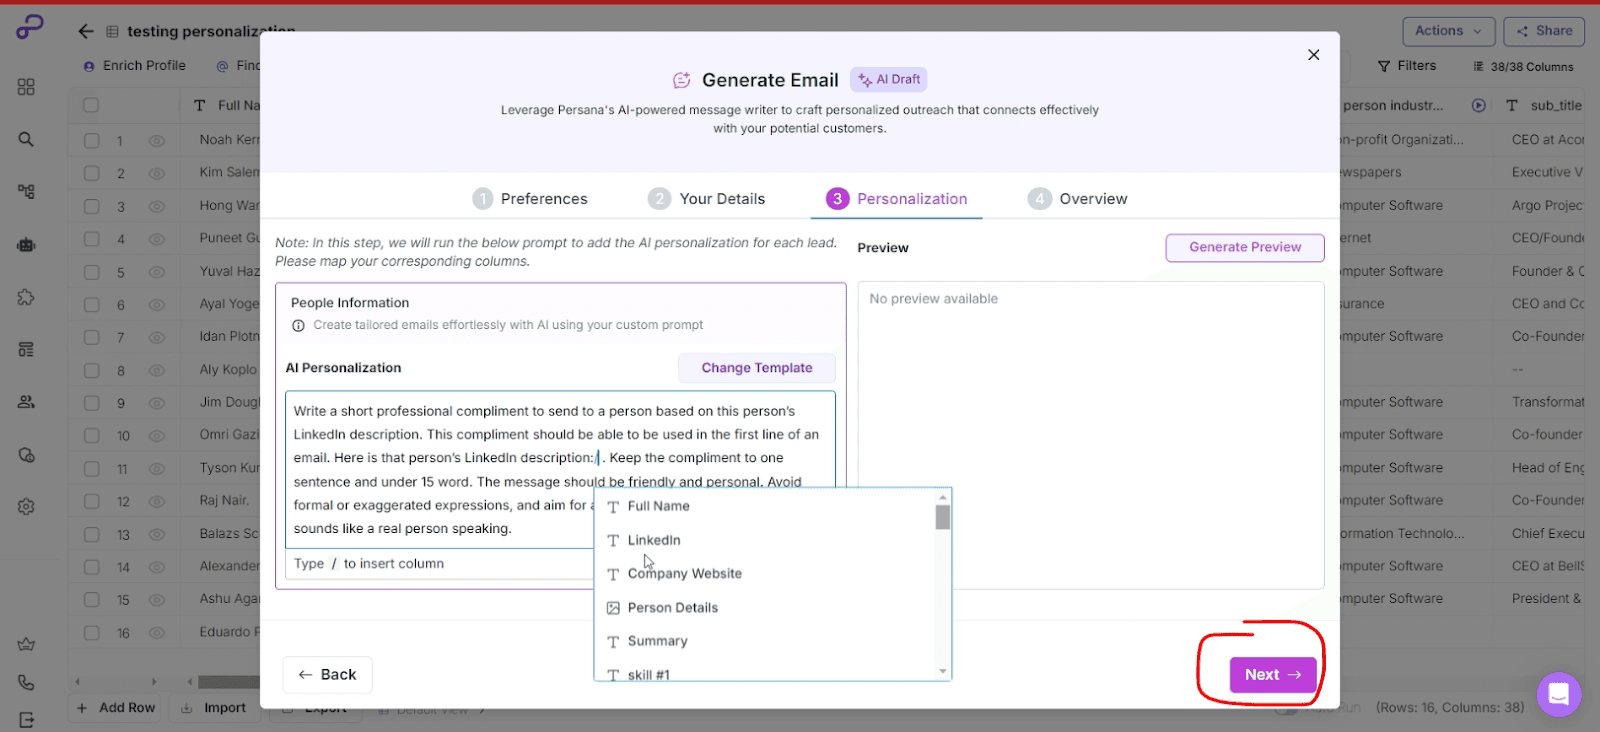Image resolution: width=1600 pixels, height=732 pixels.
Task: Close the Generate Email dialog
Action: click(1314, 55)
